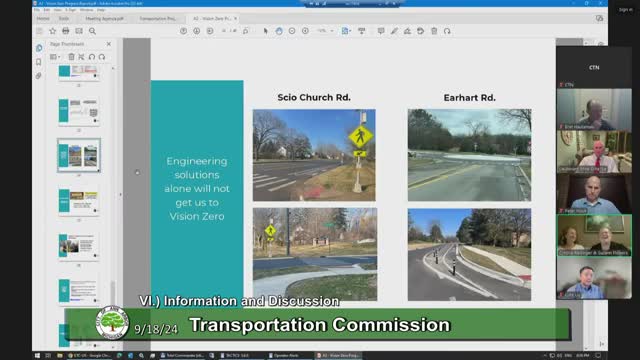Open thumbnail options dropdown menu
Screen dimensions: 640x360
[55, 57]
